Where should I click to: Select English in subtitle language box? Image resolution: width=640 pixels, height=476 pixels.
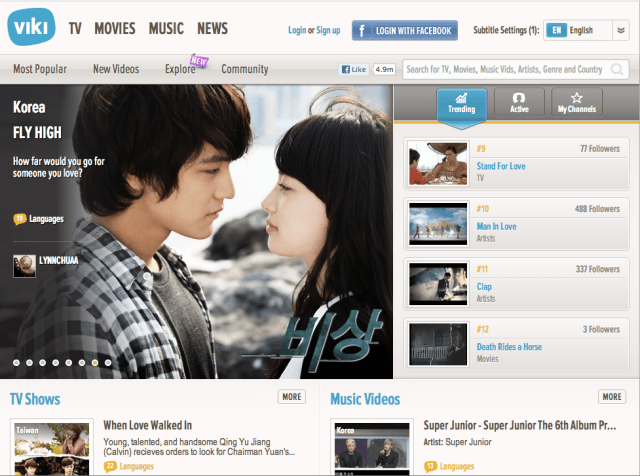click(581, 30)
